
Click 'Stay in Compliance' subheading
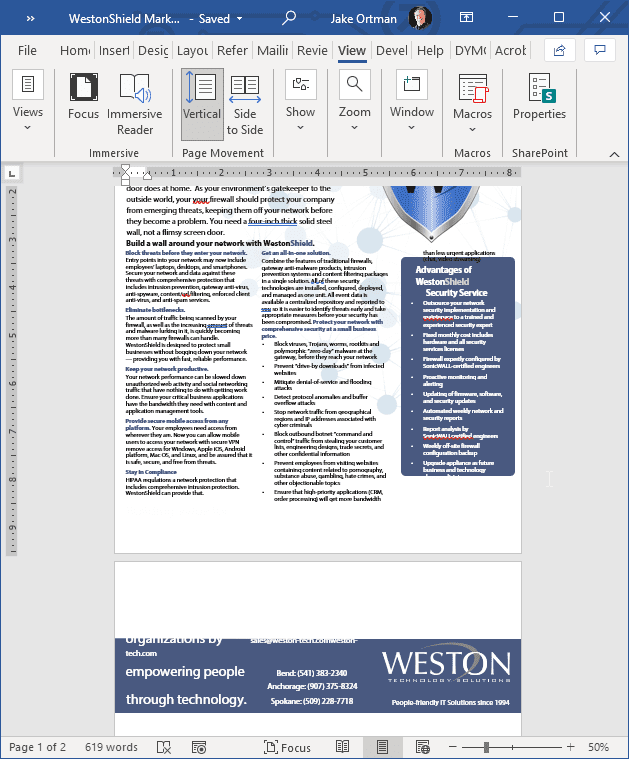tap(151, 472)
